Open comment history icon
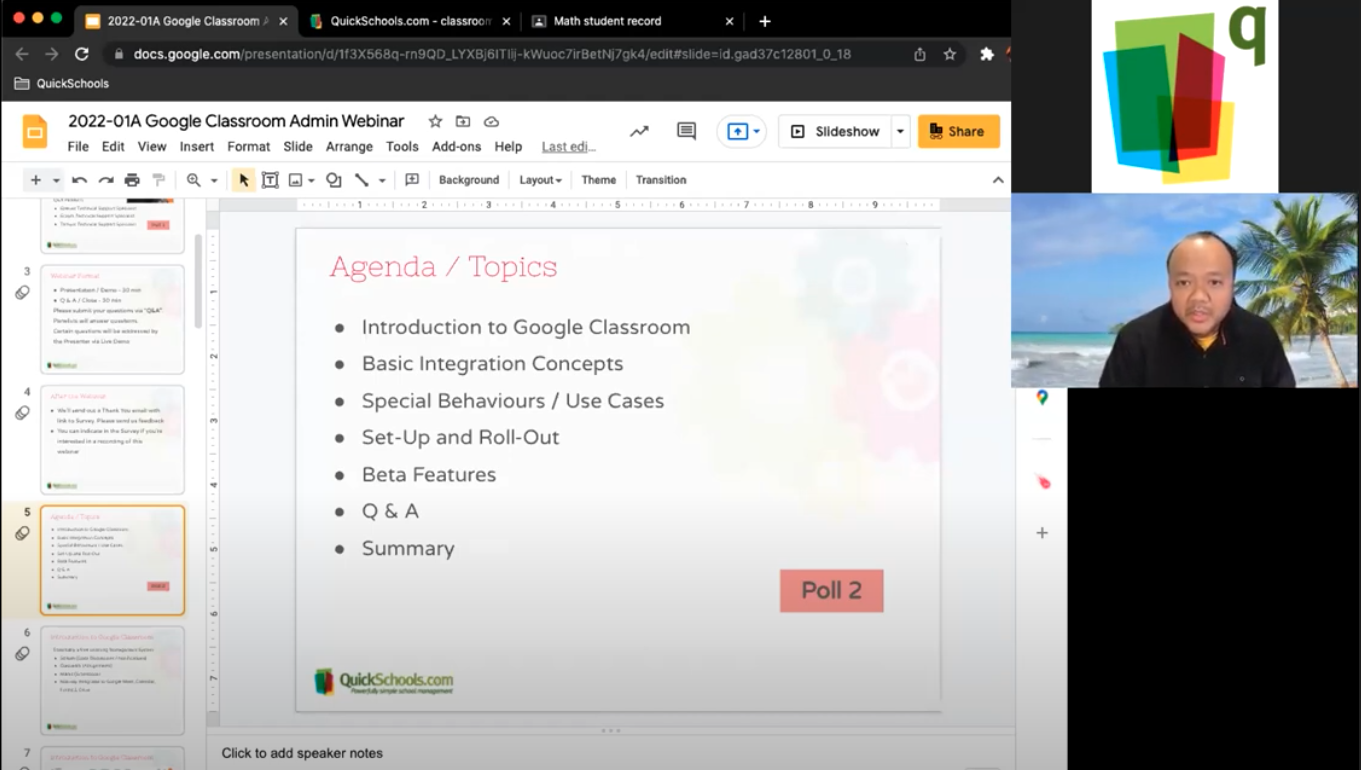This screenshot has height=770, width=1361. pos(686,131)
